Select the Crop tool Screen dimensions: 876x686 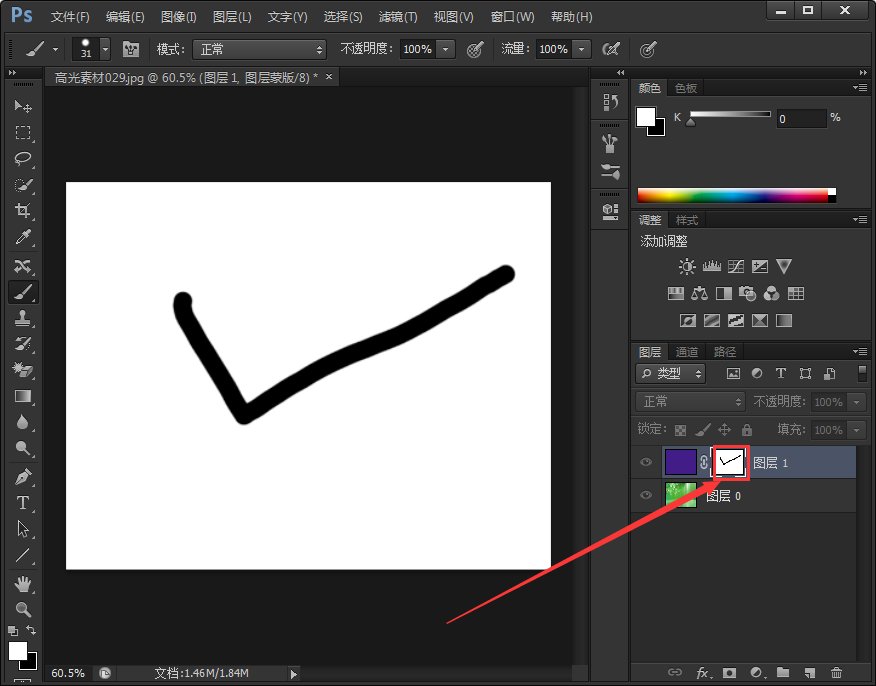point(22,211)
